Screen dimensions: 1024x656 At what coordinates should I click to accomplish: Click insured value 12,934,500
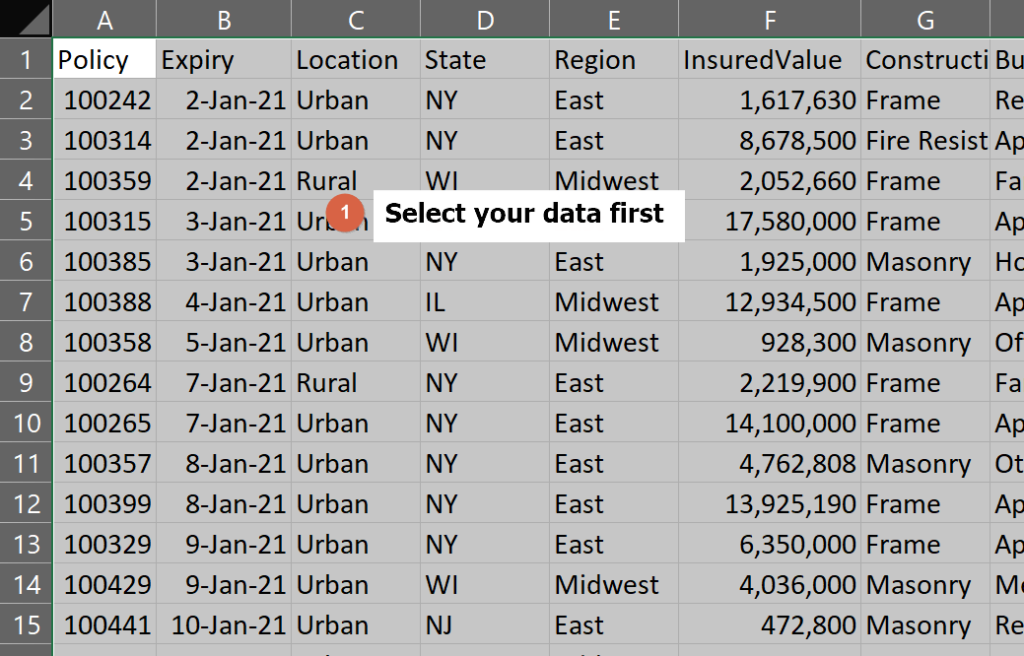pyautogui.click(x=769, y=301)
